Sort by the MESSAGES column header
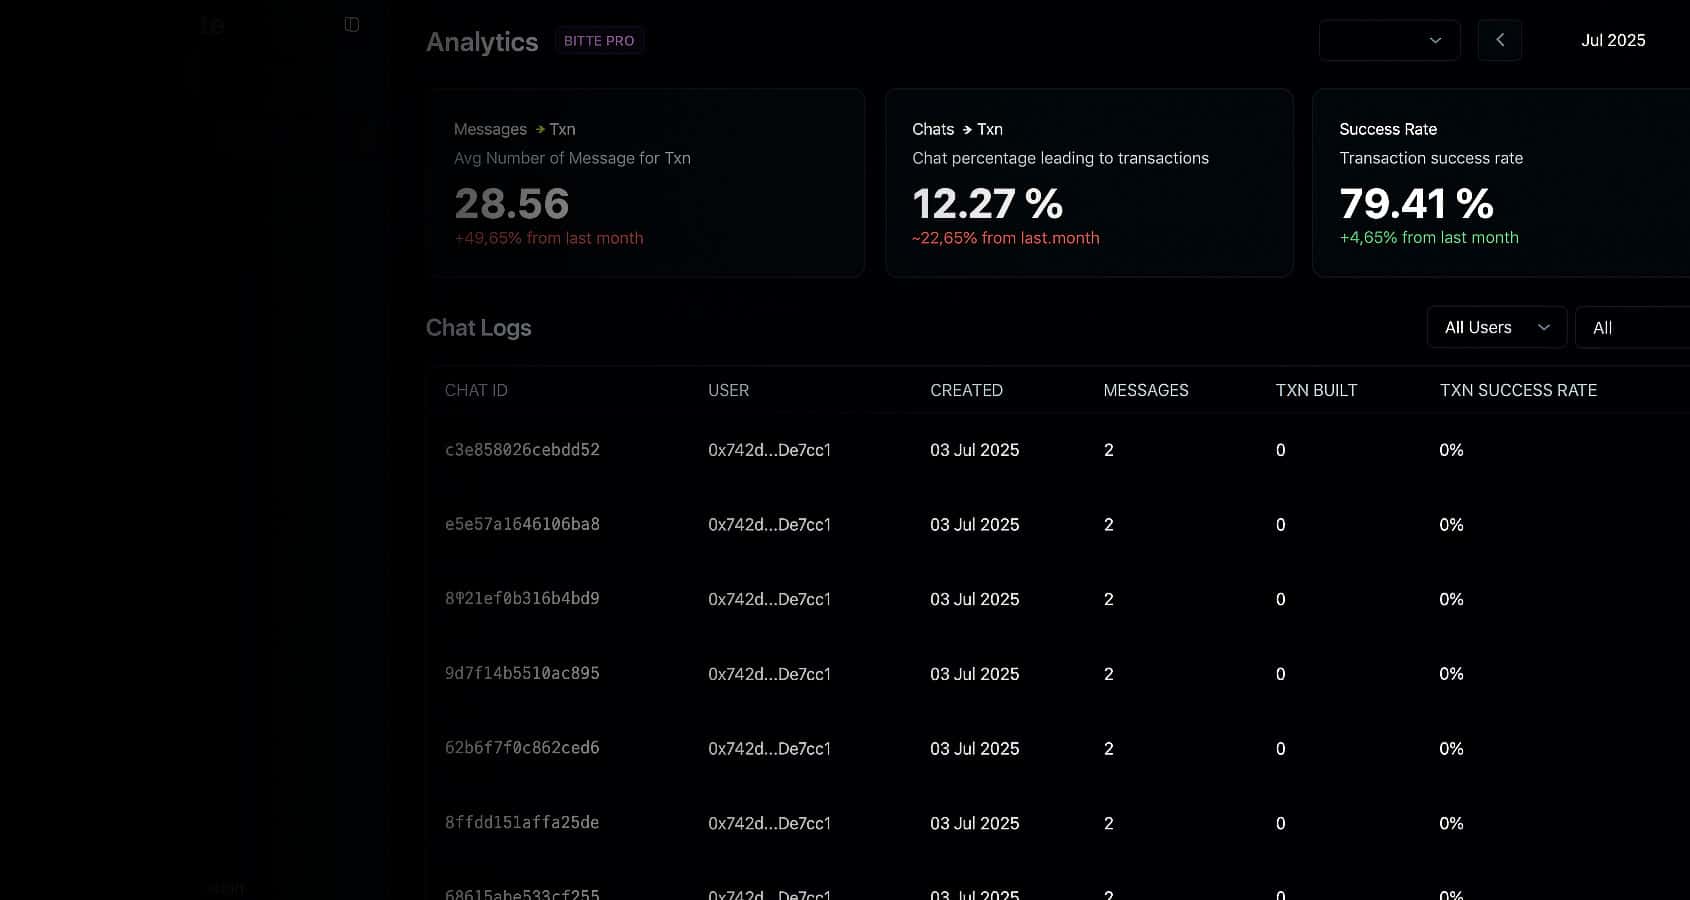1690x900 pixels. pos(1146,390)
